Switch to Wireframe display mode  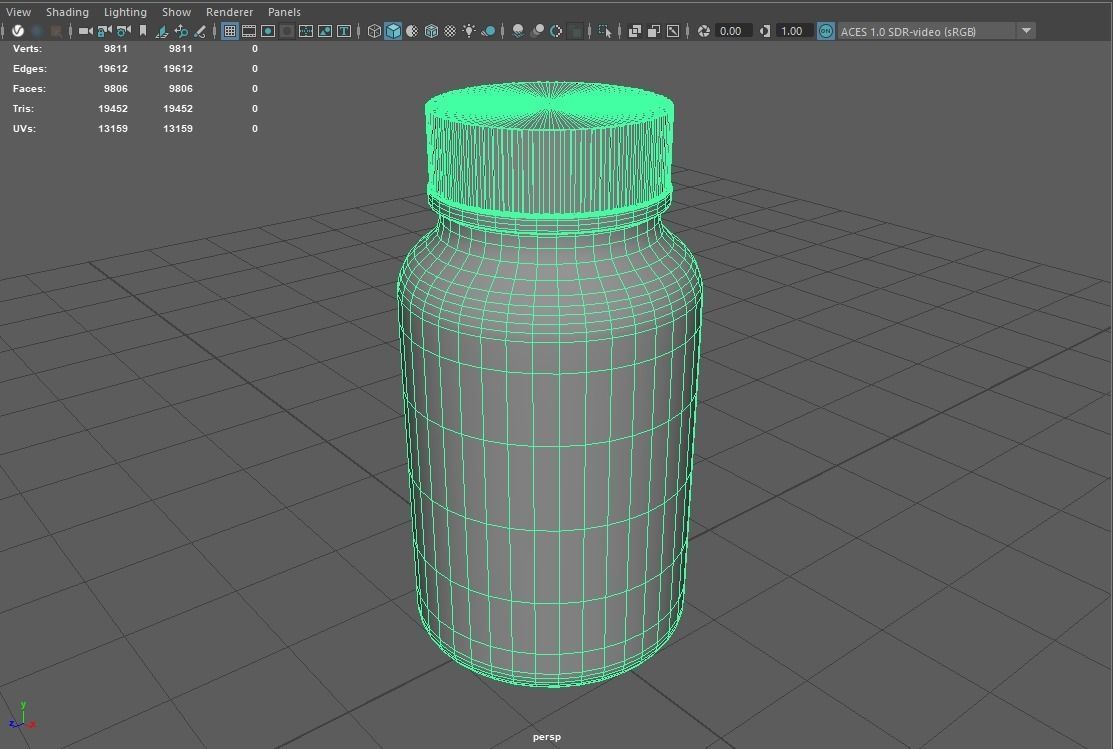tap(374, 31)
